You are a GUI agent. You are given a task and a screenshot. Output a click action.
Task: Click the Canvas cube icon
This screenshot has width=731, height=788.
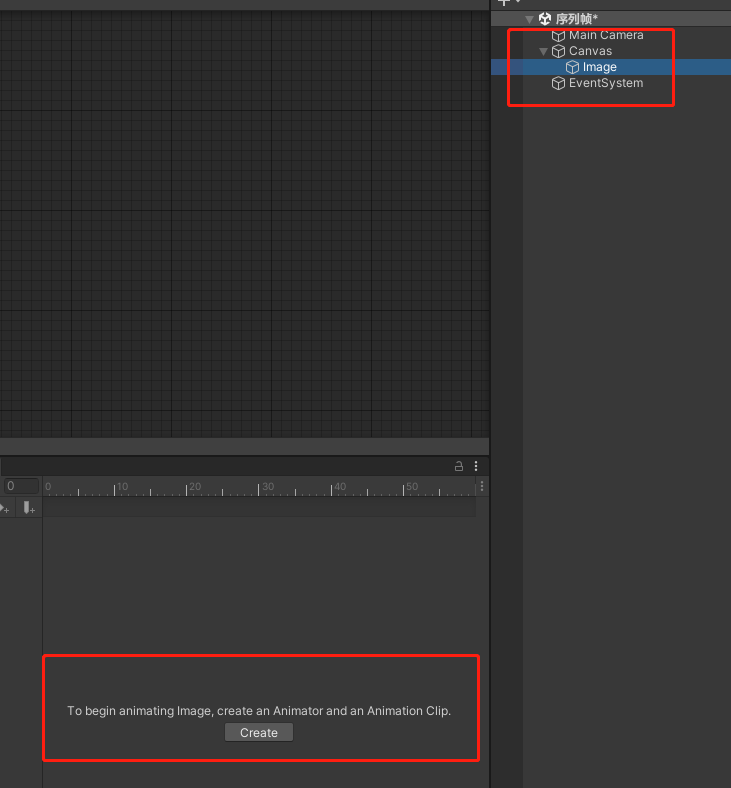click(x=558, y=51)
